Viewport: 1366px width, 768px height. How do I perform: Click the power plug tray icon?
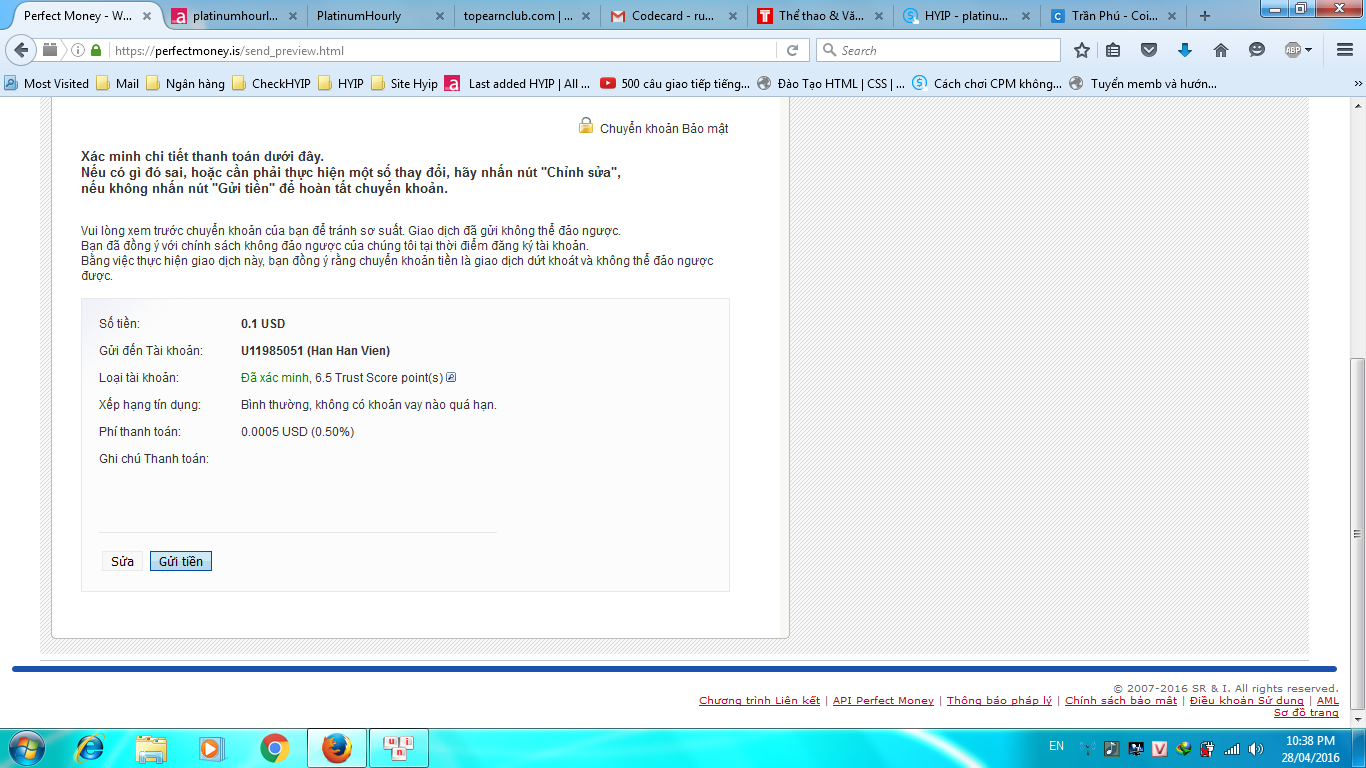1208,748
